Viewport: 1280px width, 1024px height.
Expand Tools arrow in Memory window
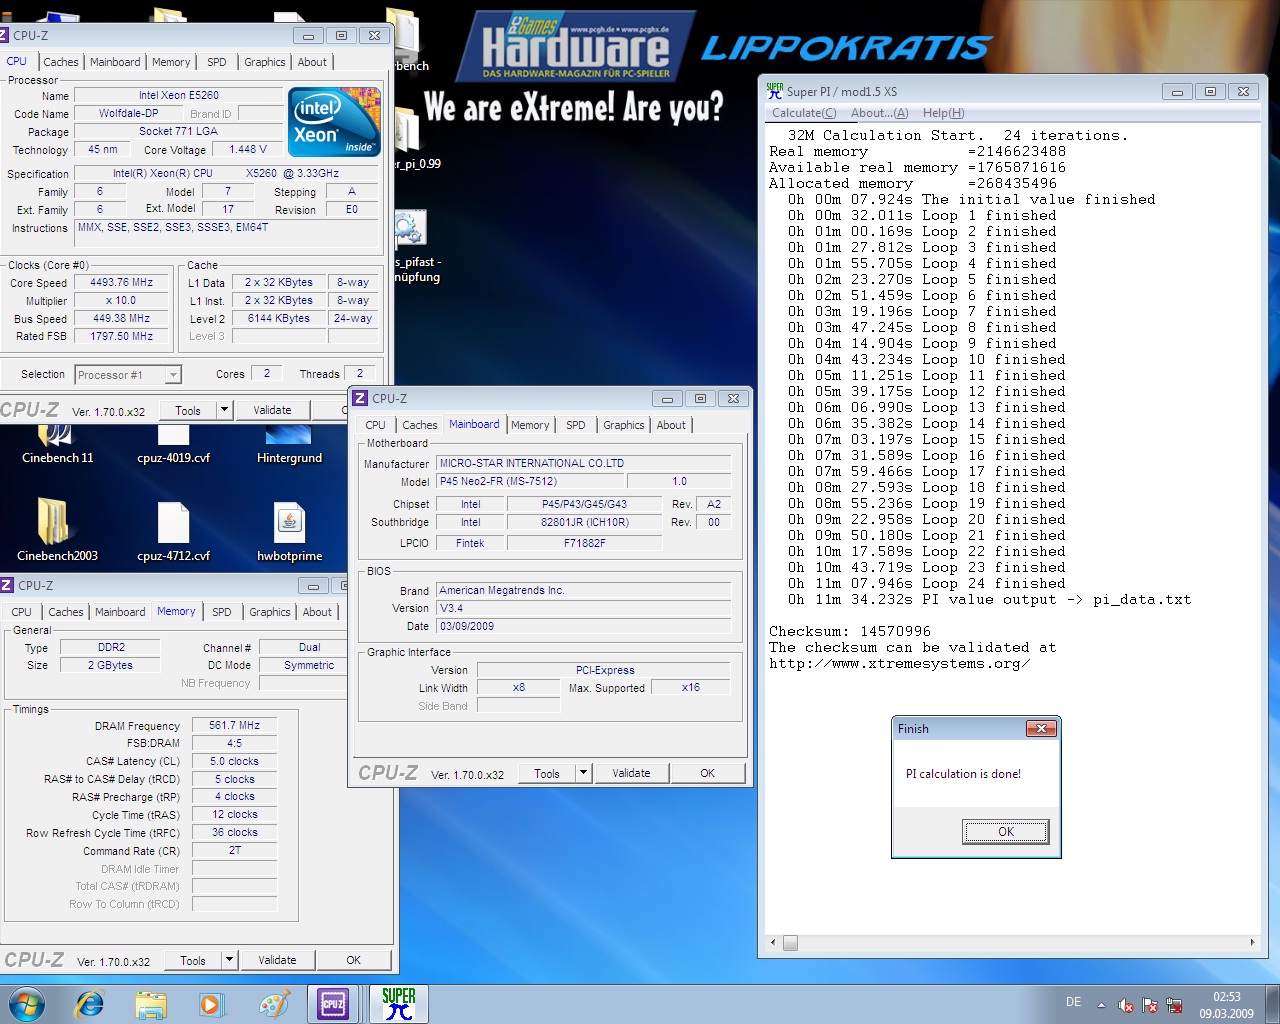pos(230,960)
